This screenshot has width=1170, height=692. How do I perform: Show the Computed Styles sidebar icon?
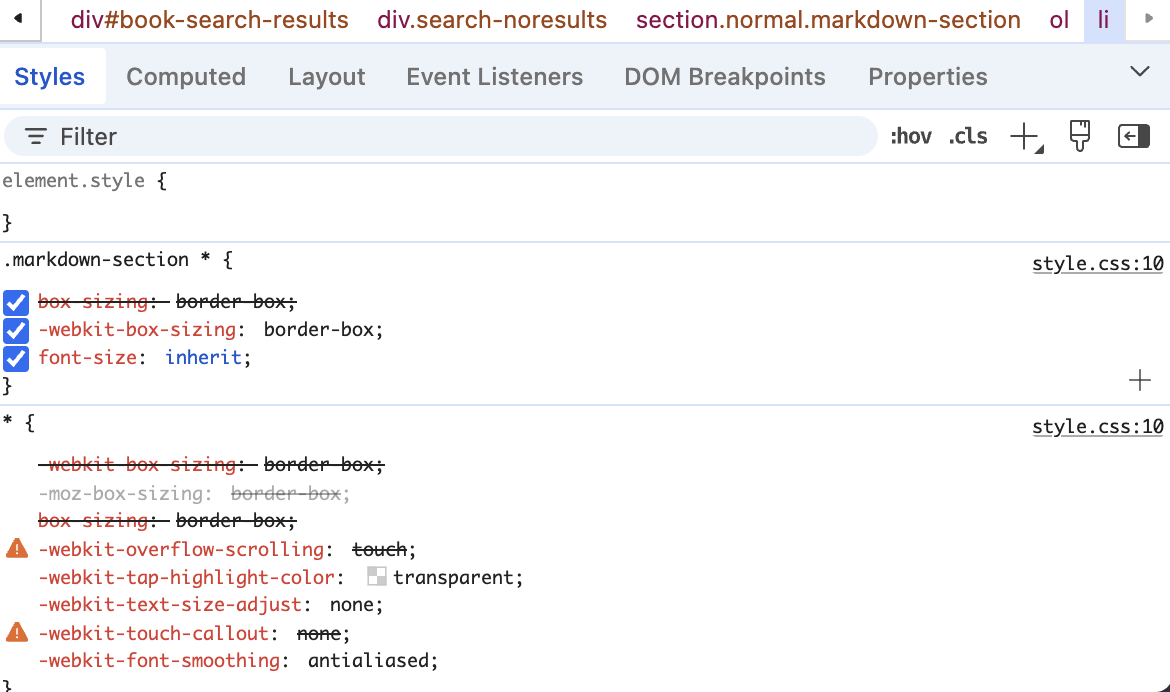tap(1133, 136)
